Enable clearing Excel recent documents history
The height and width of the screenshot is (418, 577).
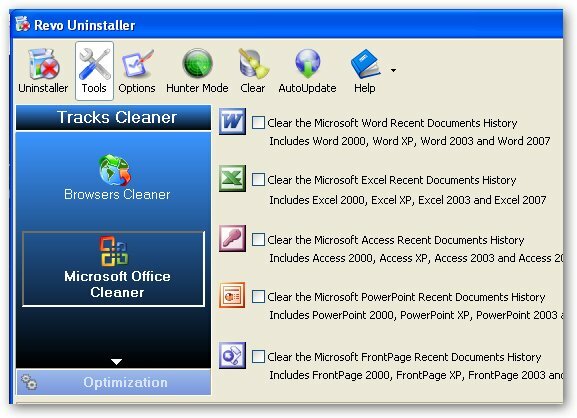click(x=258, y=180)
